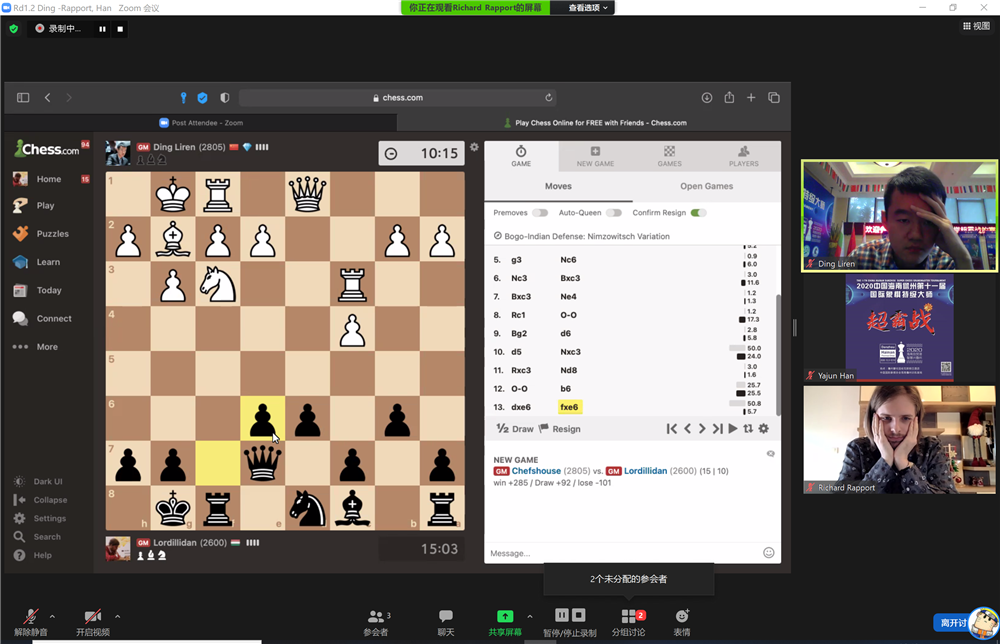The width and height of the screenshot is (1000, 644).
Task: Jump to the last move
Action: pyautogui.click(x=717, y=429)
